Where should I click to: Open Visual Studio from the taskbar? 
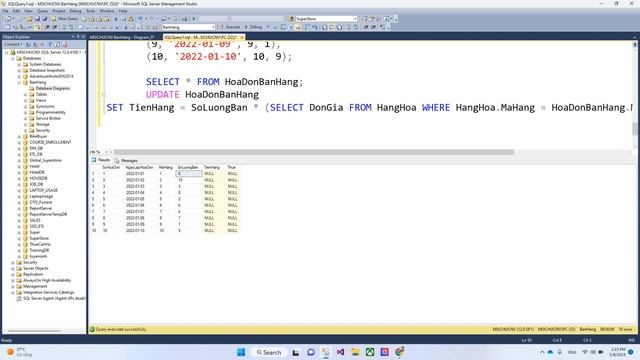pyautogui.click(x=340, y=352)
